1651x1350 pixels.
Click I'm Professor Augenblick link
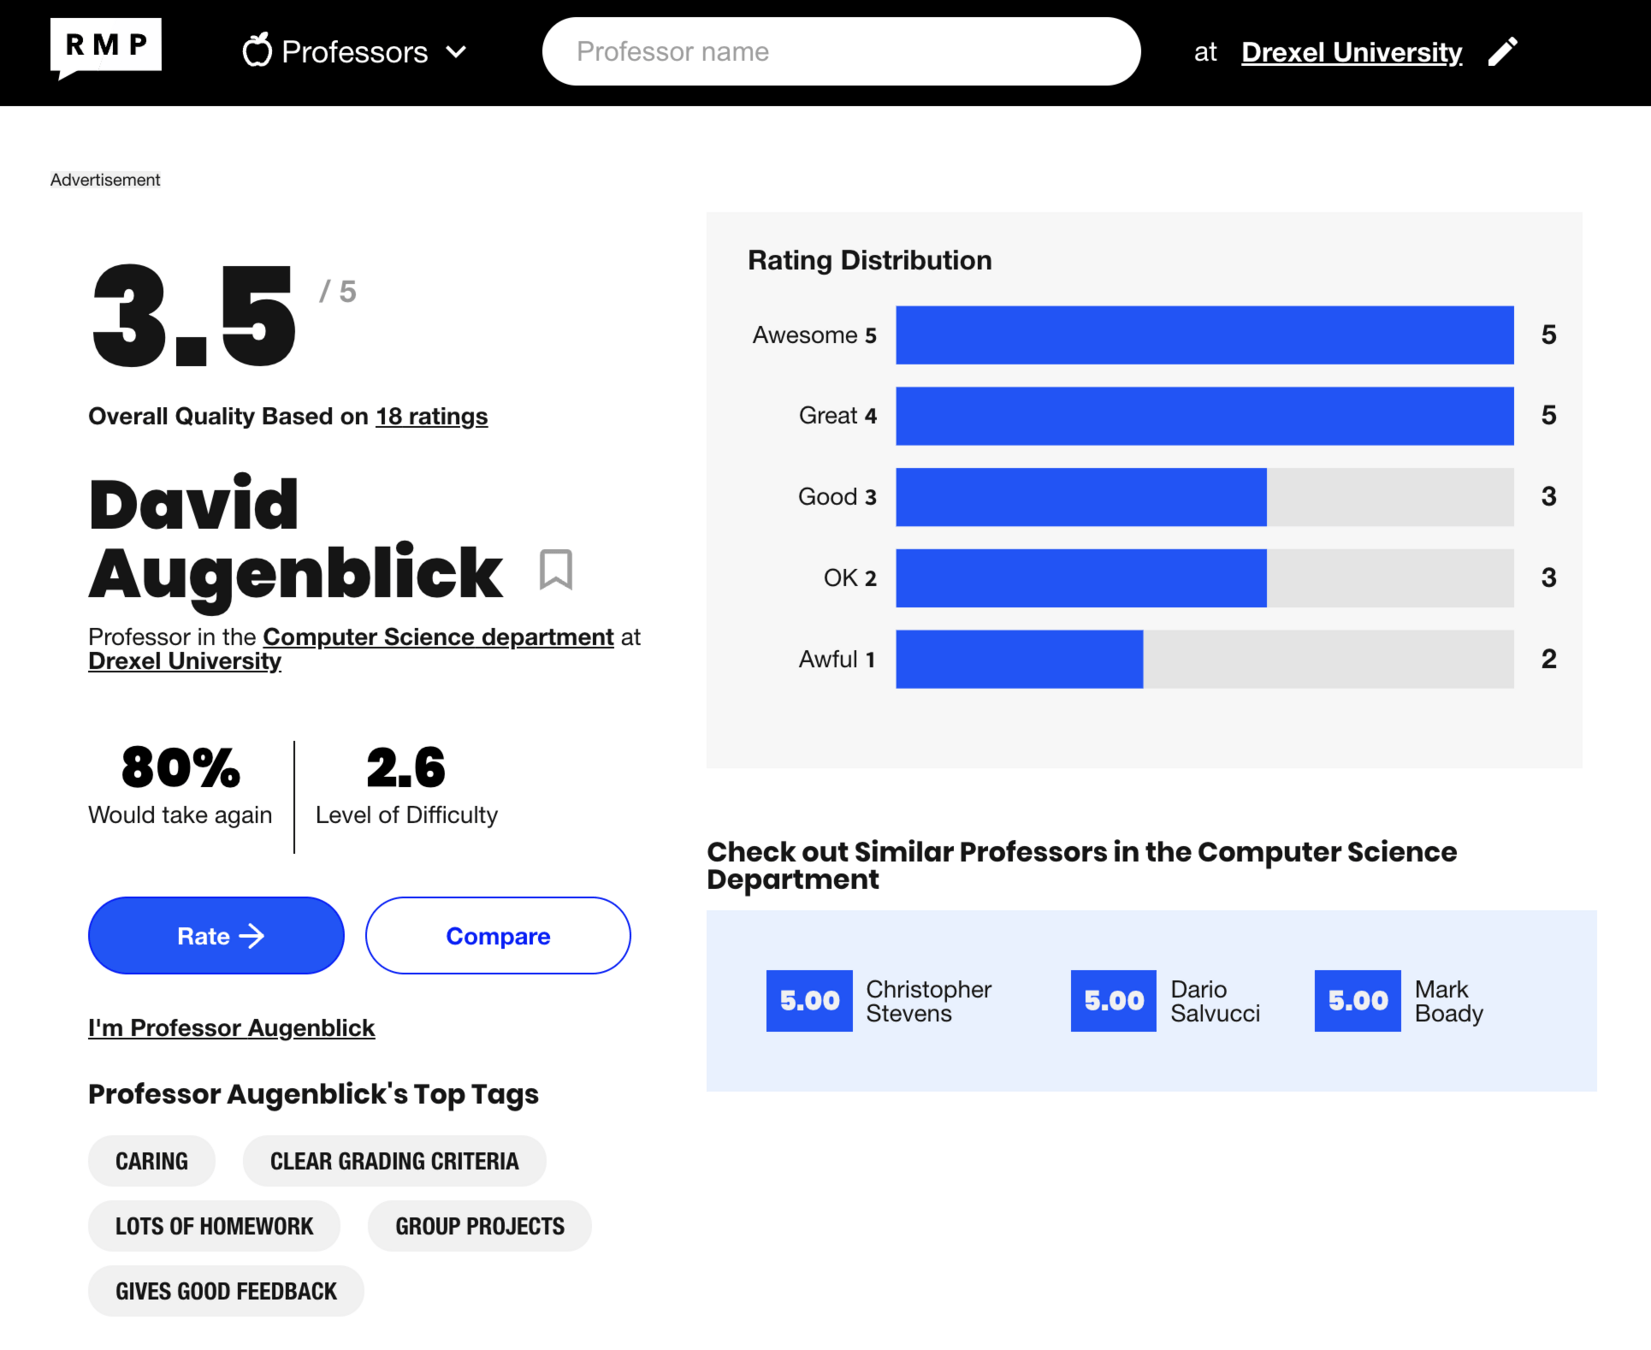coord(231,1028)
